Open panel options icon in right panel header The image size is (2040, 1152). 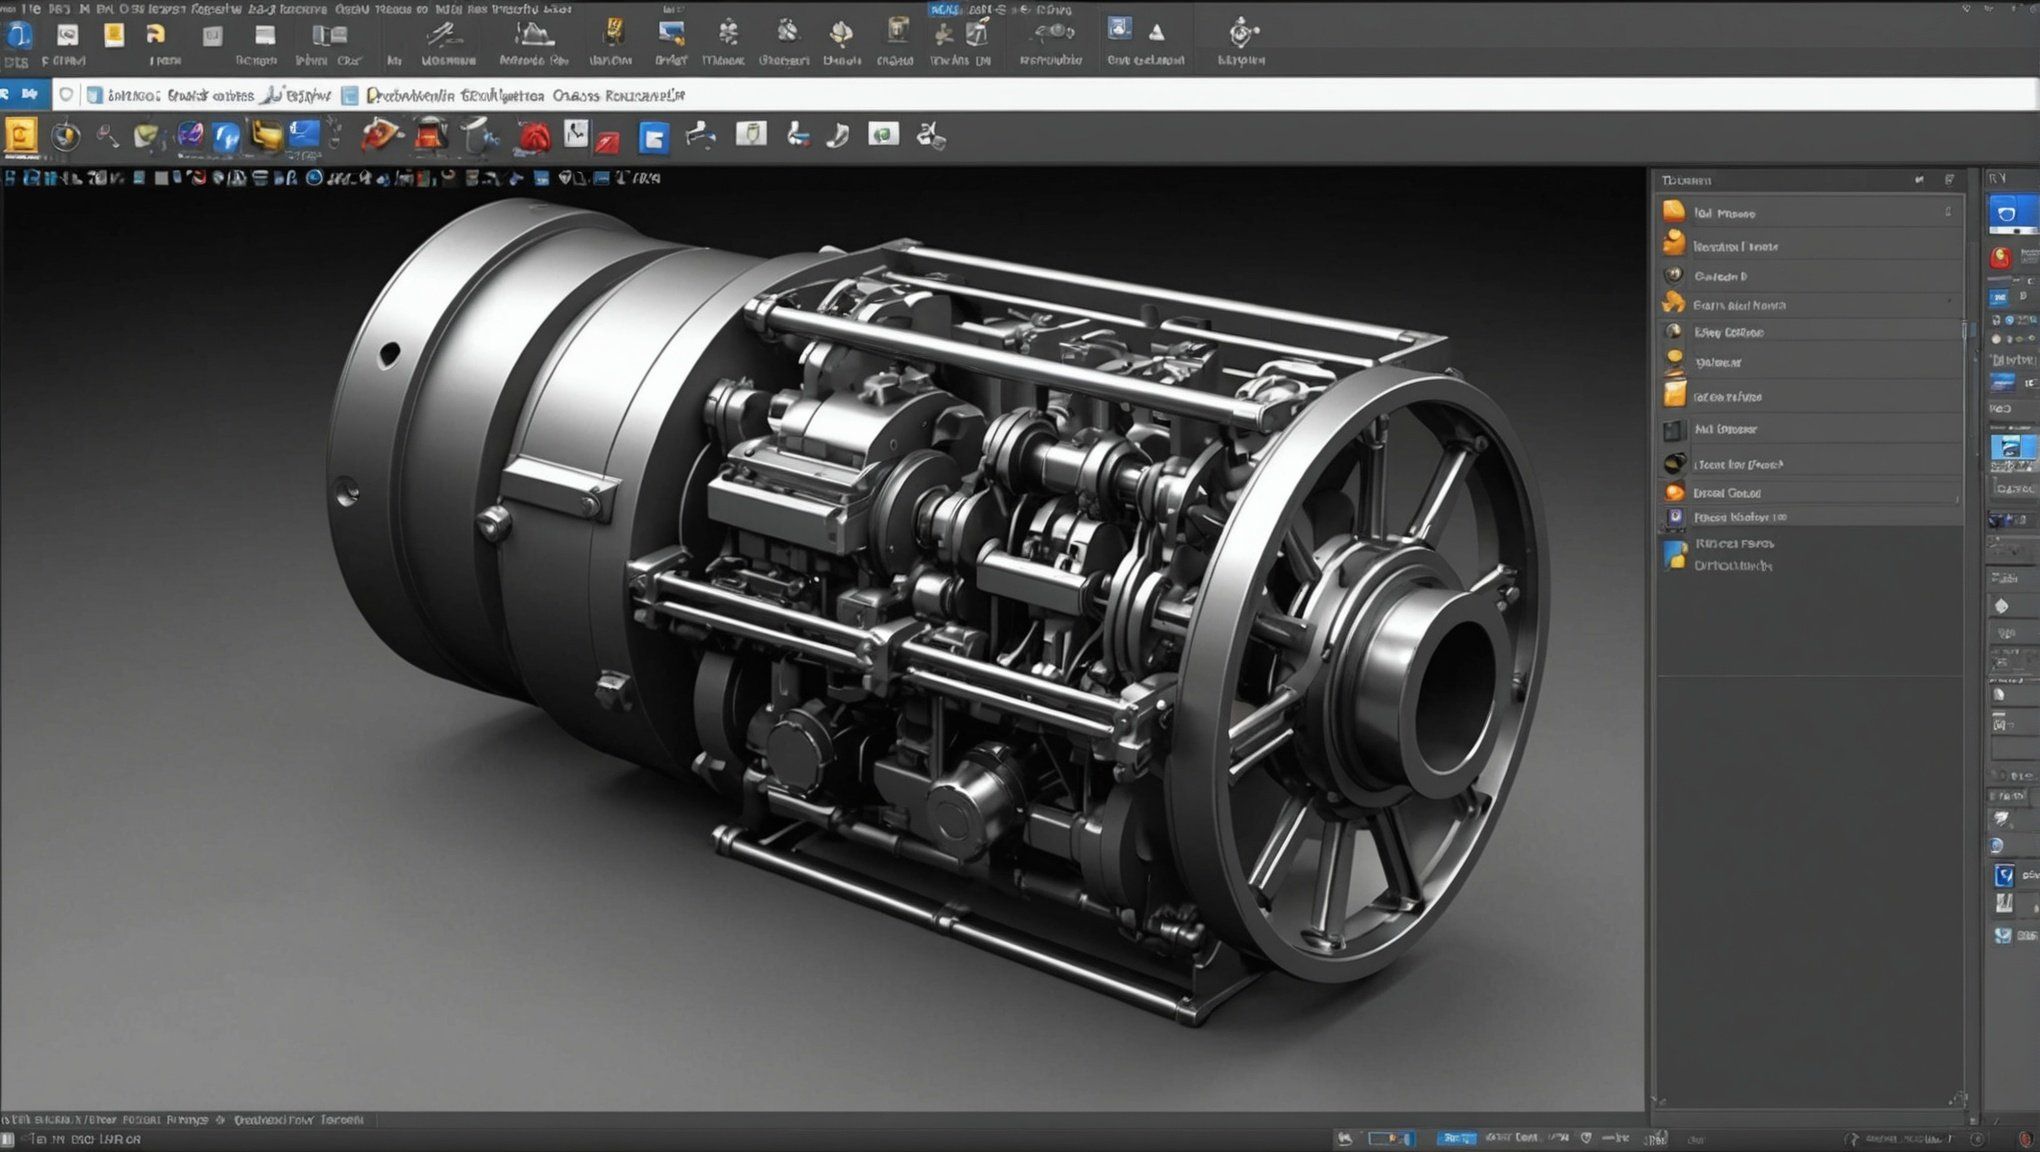pyautogui.click(x=1949, y=180)
